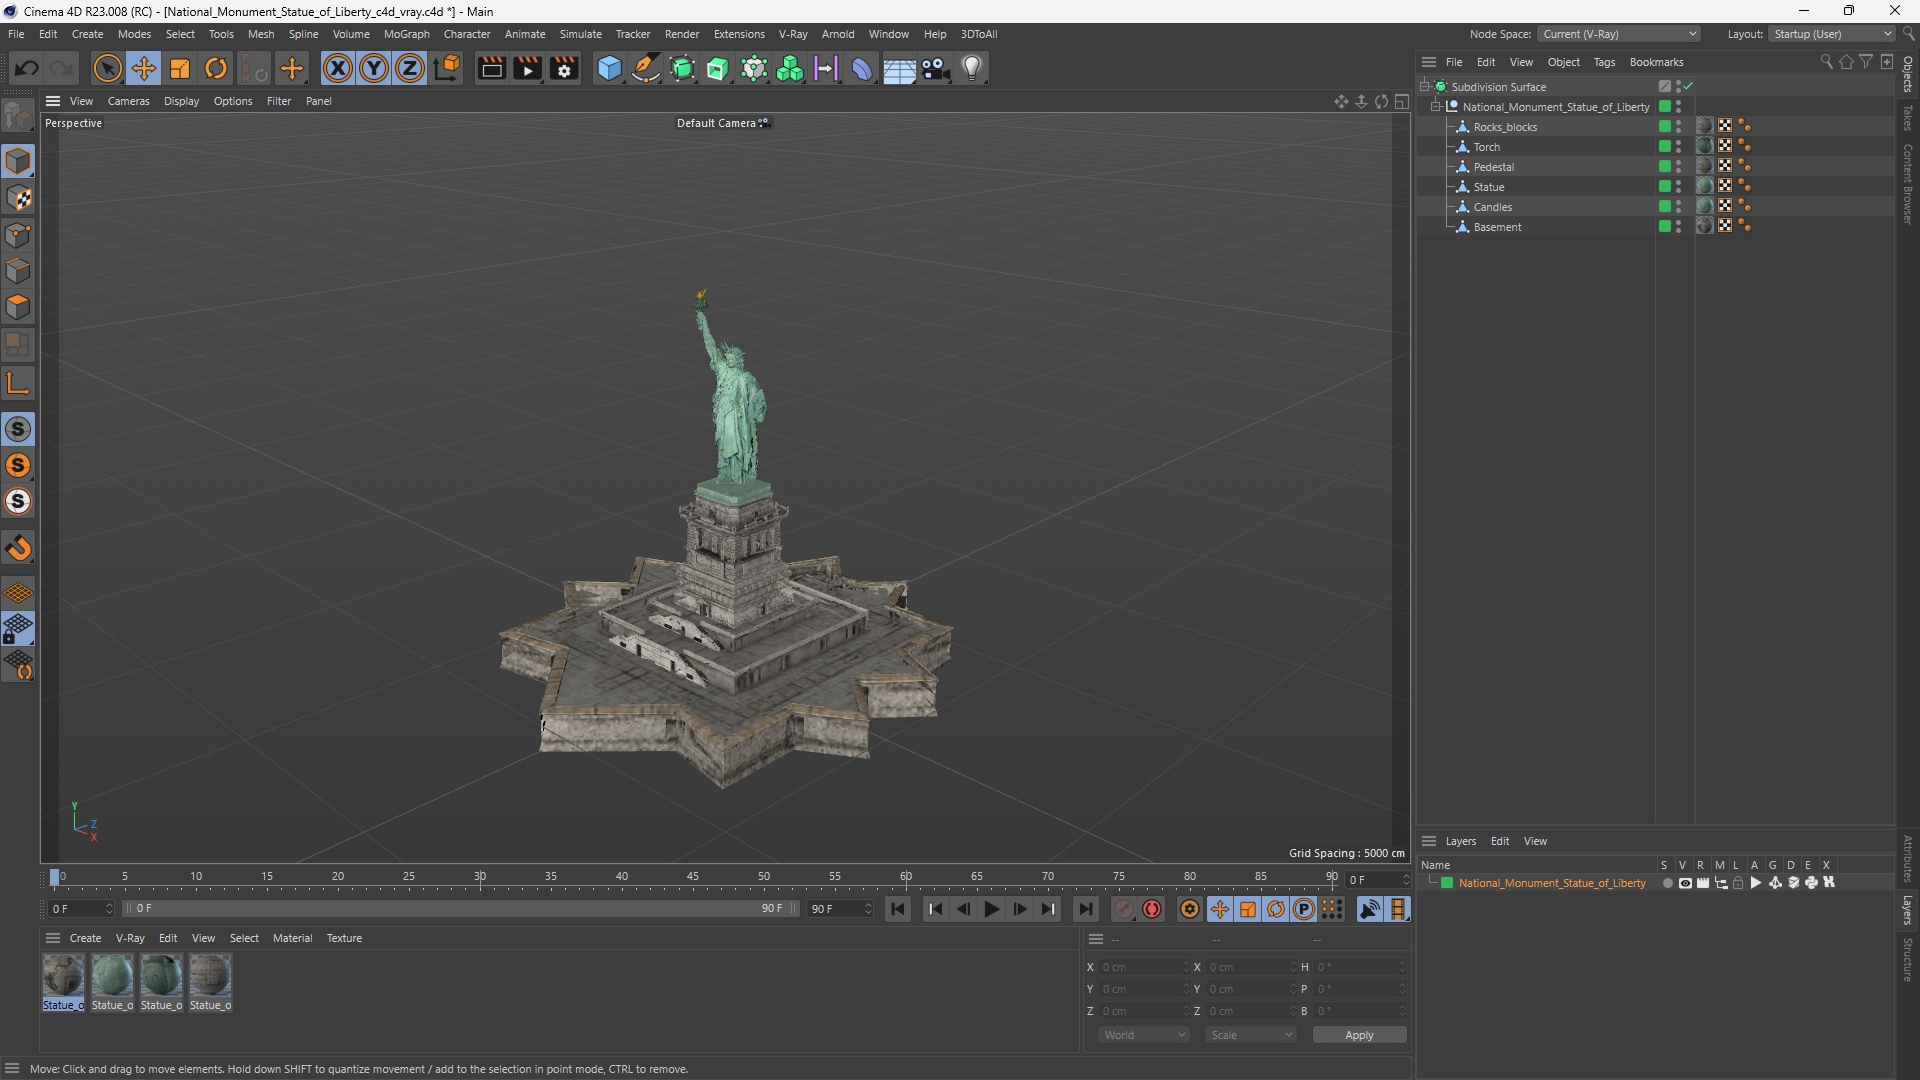Open the Extensions menu

coord(739,34)
